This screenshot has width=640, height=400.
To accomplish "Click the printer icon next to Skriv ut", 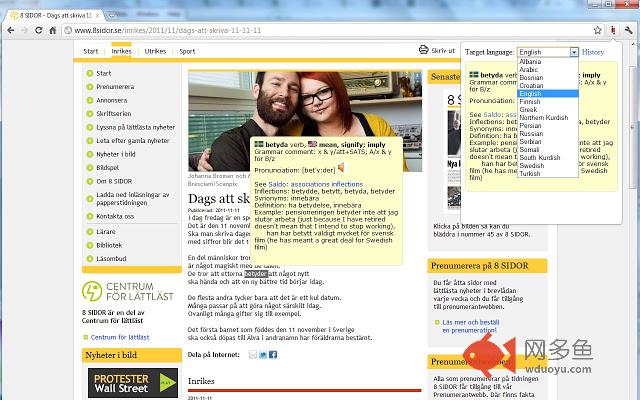I will 423,50.
